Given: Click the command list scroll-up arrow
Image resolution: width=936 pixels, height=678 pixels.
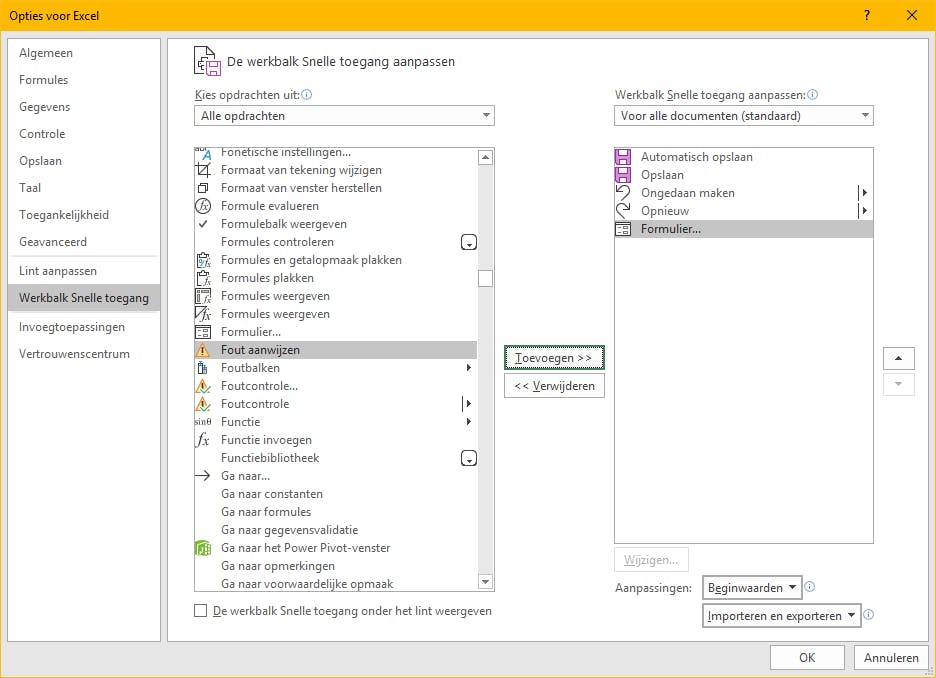Looking at the screenshot, I should (485, 158).
